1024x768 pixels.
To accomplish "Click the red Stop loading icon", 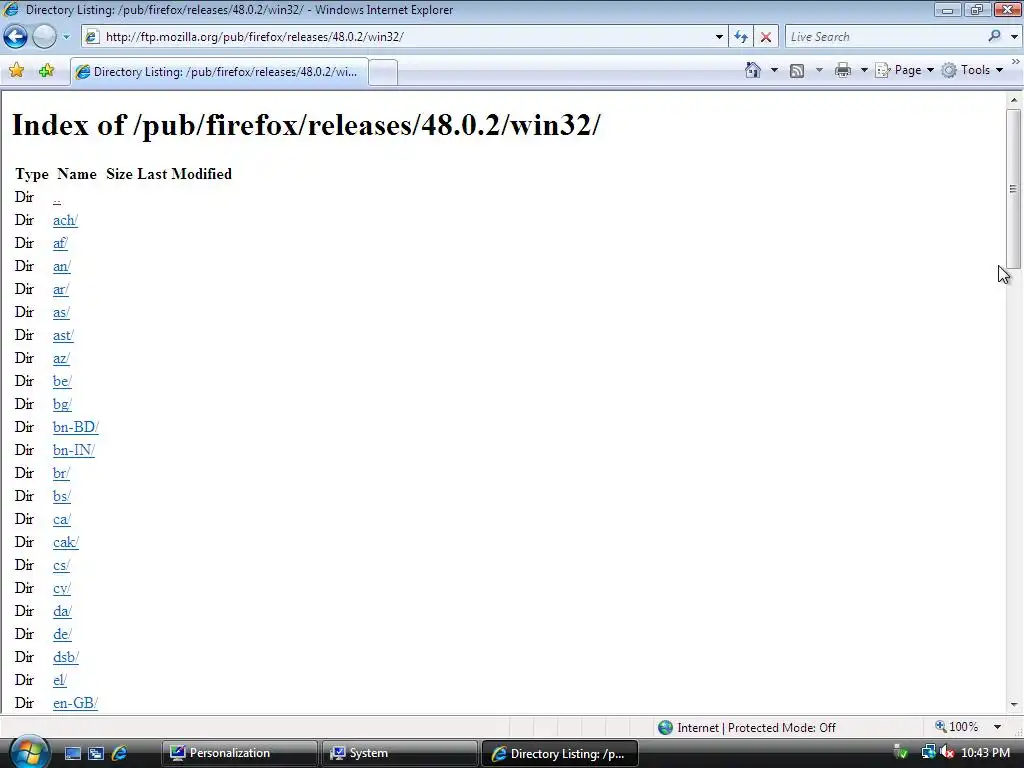I will 765,37.
